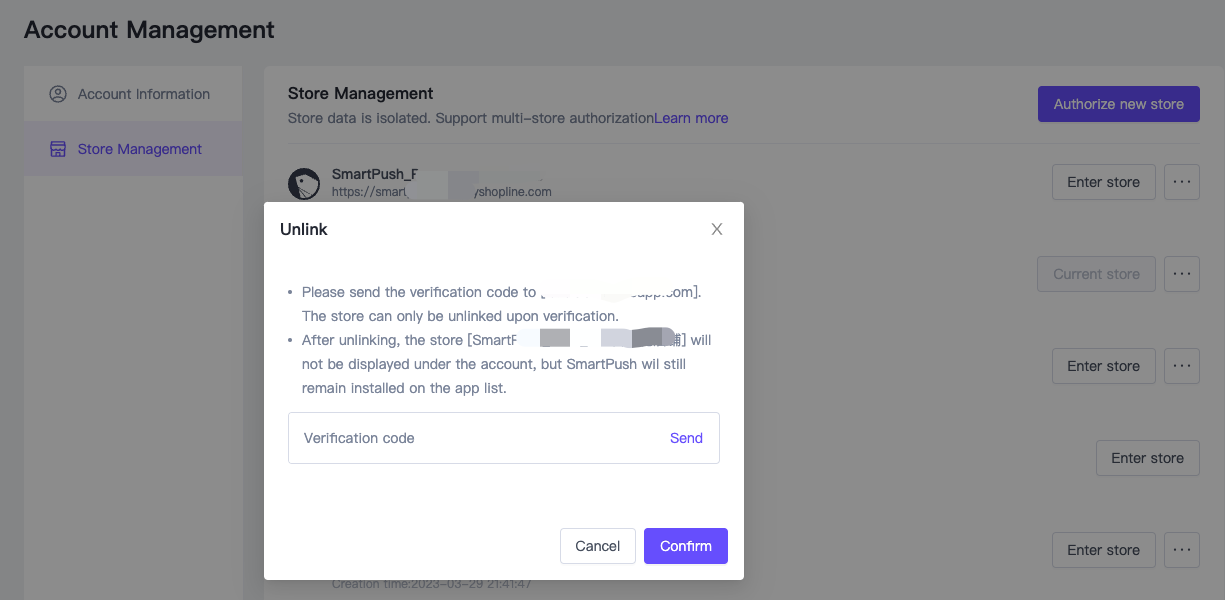
Task: Open more options next to Current store
Action: pyautogui.click(x=1182, y=274)
